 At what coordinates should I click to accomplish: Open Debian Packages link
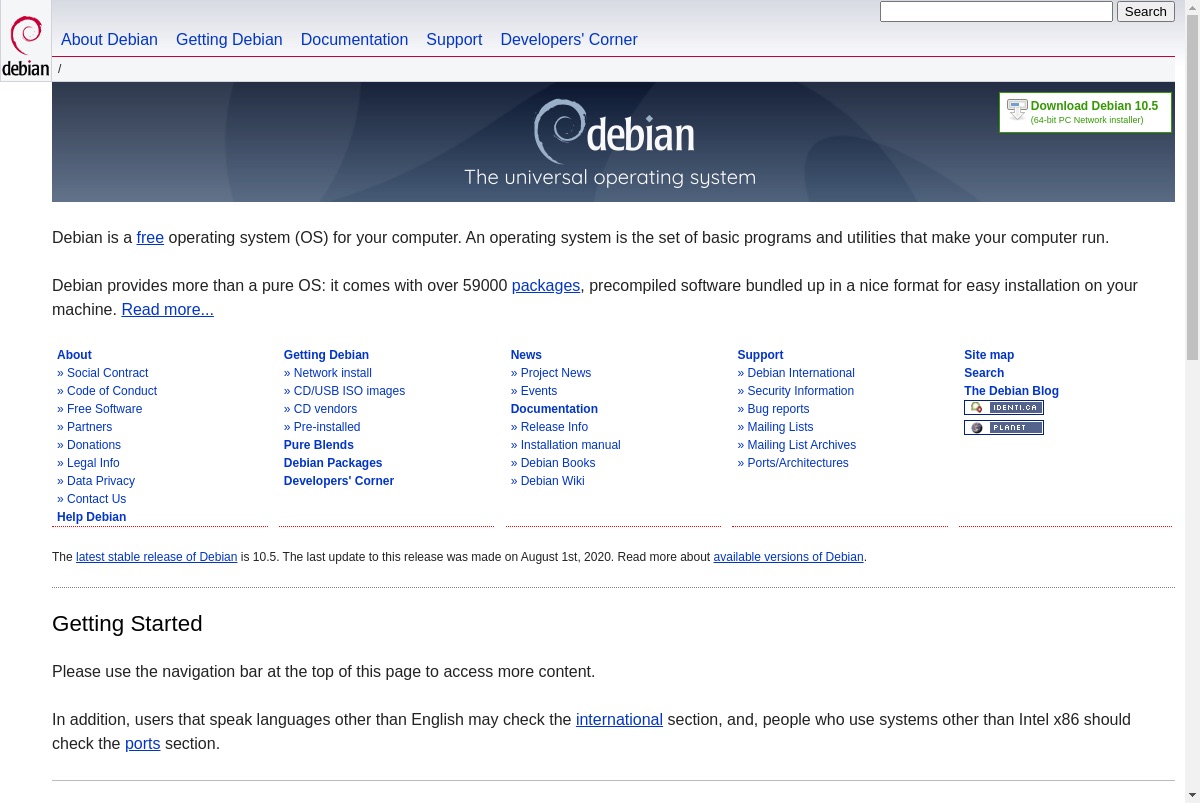point(333,463)
